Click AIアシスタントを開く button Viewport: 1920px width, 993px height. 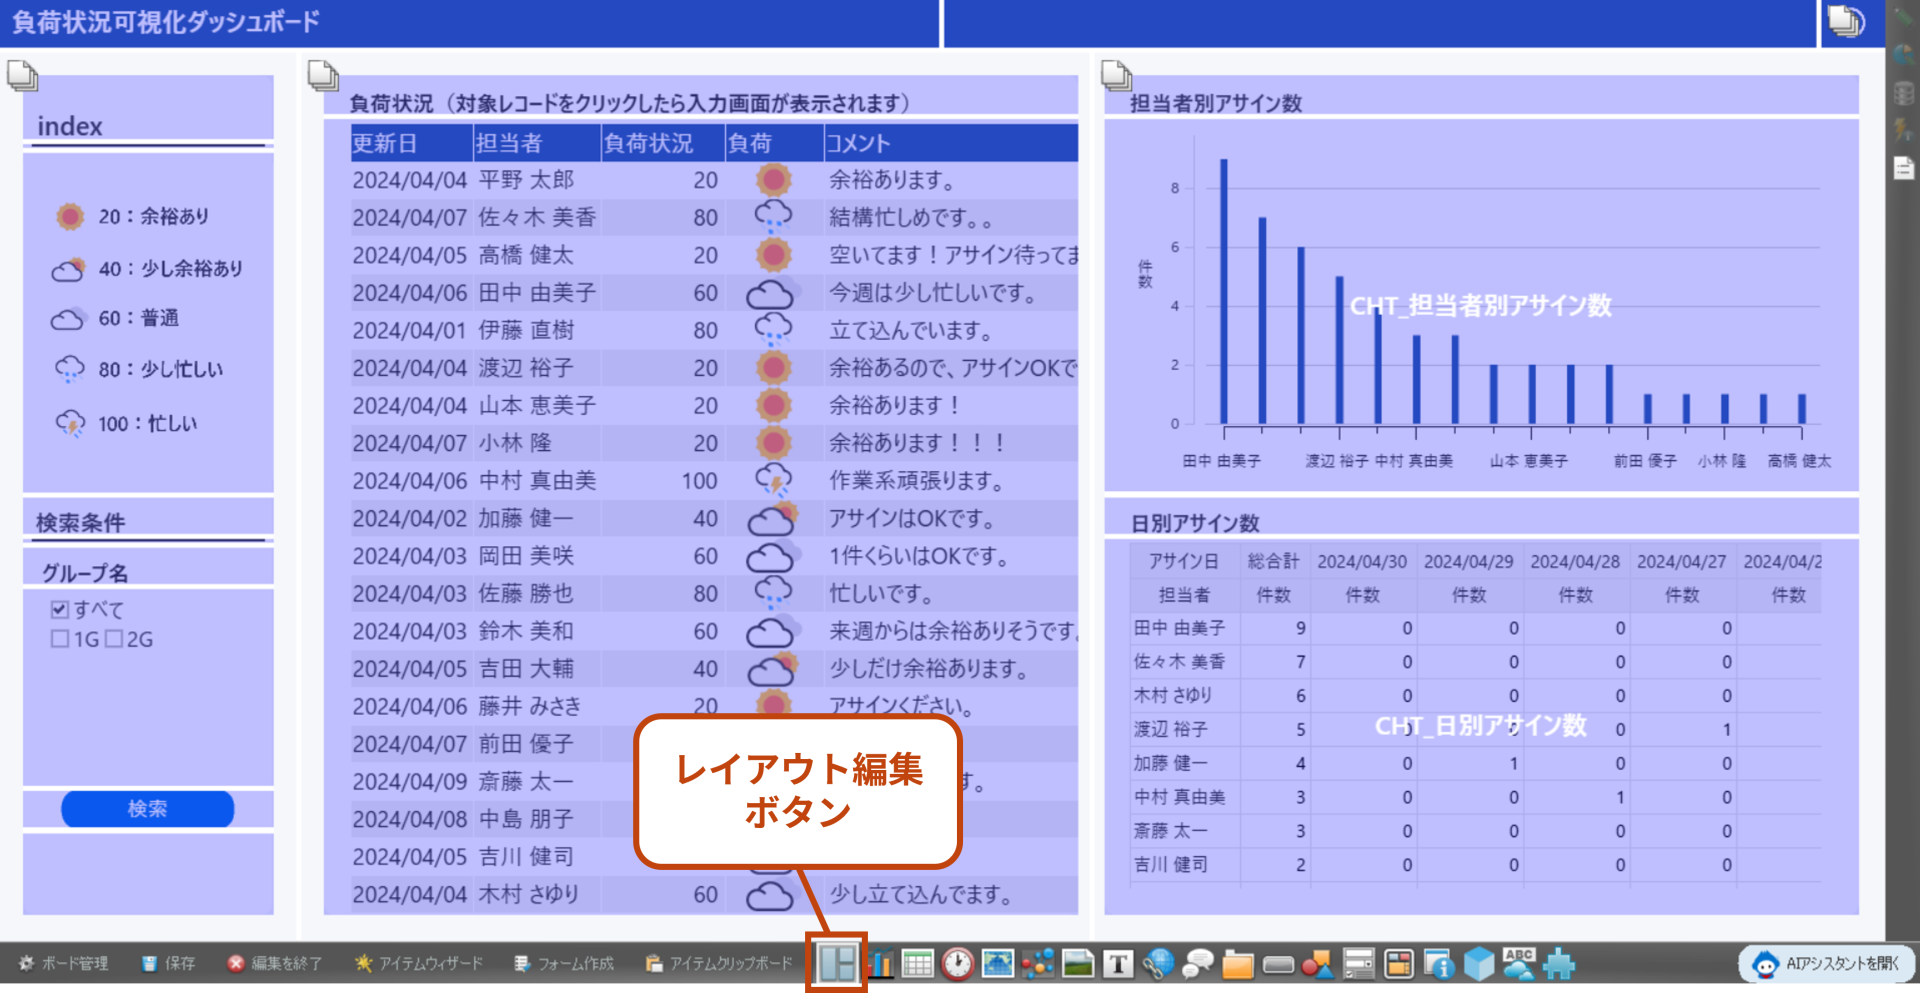click(x=1829, y=964)
